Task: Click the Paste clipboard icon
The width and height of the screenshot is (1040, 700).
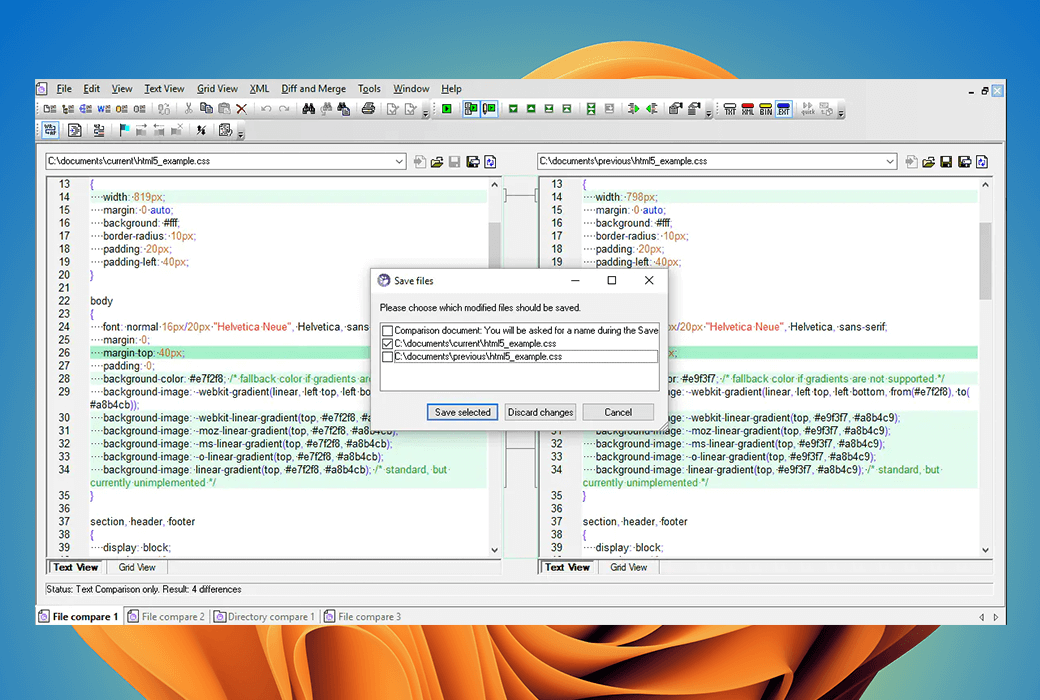Action: (224, 108)
